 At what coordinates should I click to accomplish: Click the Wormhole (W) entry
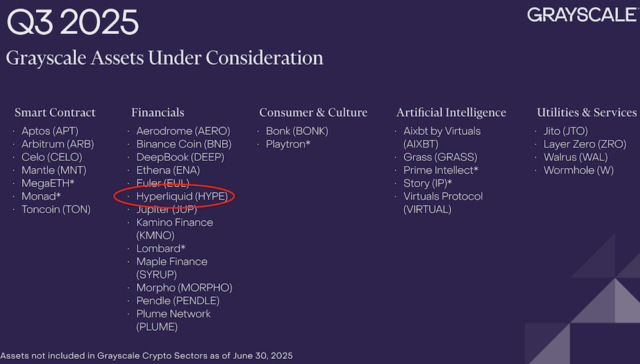click(578, 170)
